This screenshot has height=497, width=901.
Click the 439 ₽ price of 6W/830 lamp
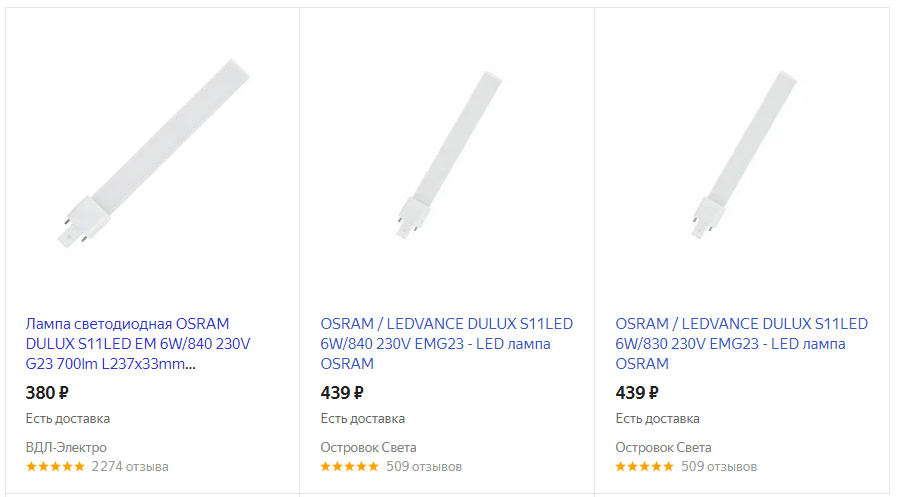(x=637, y=393)
